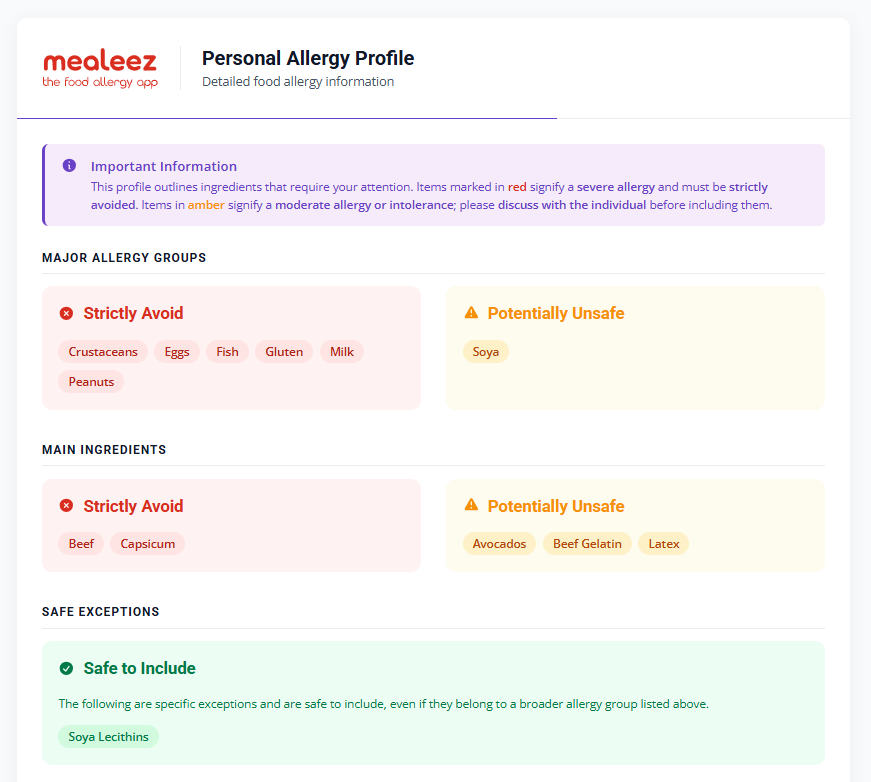Click the Fish allergy tag
871x782 pixels.
tap(228, 352)
